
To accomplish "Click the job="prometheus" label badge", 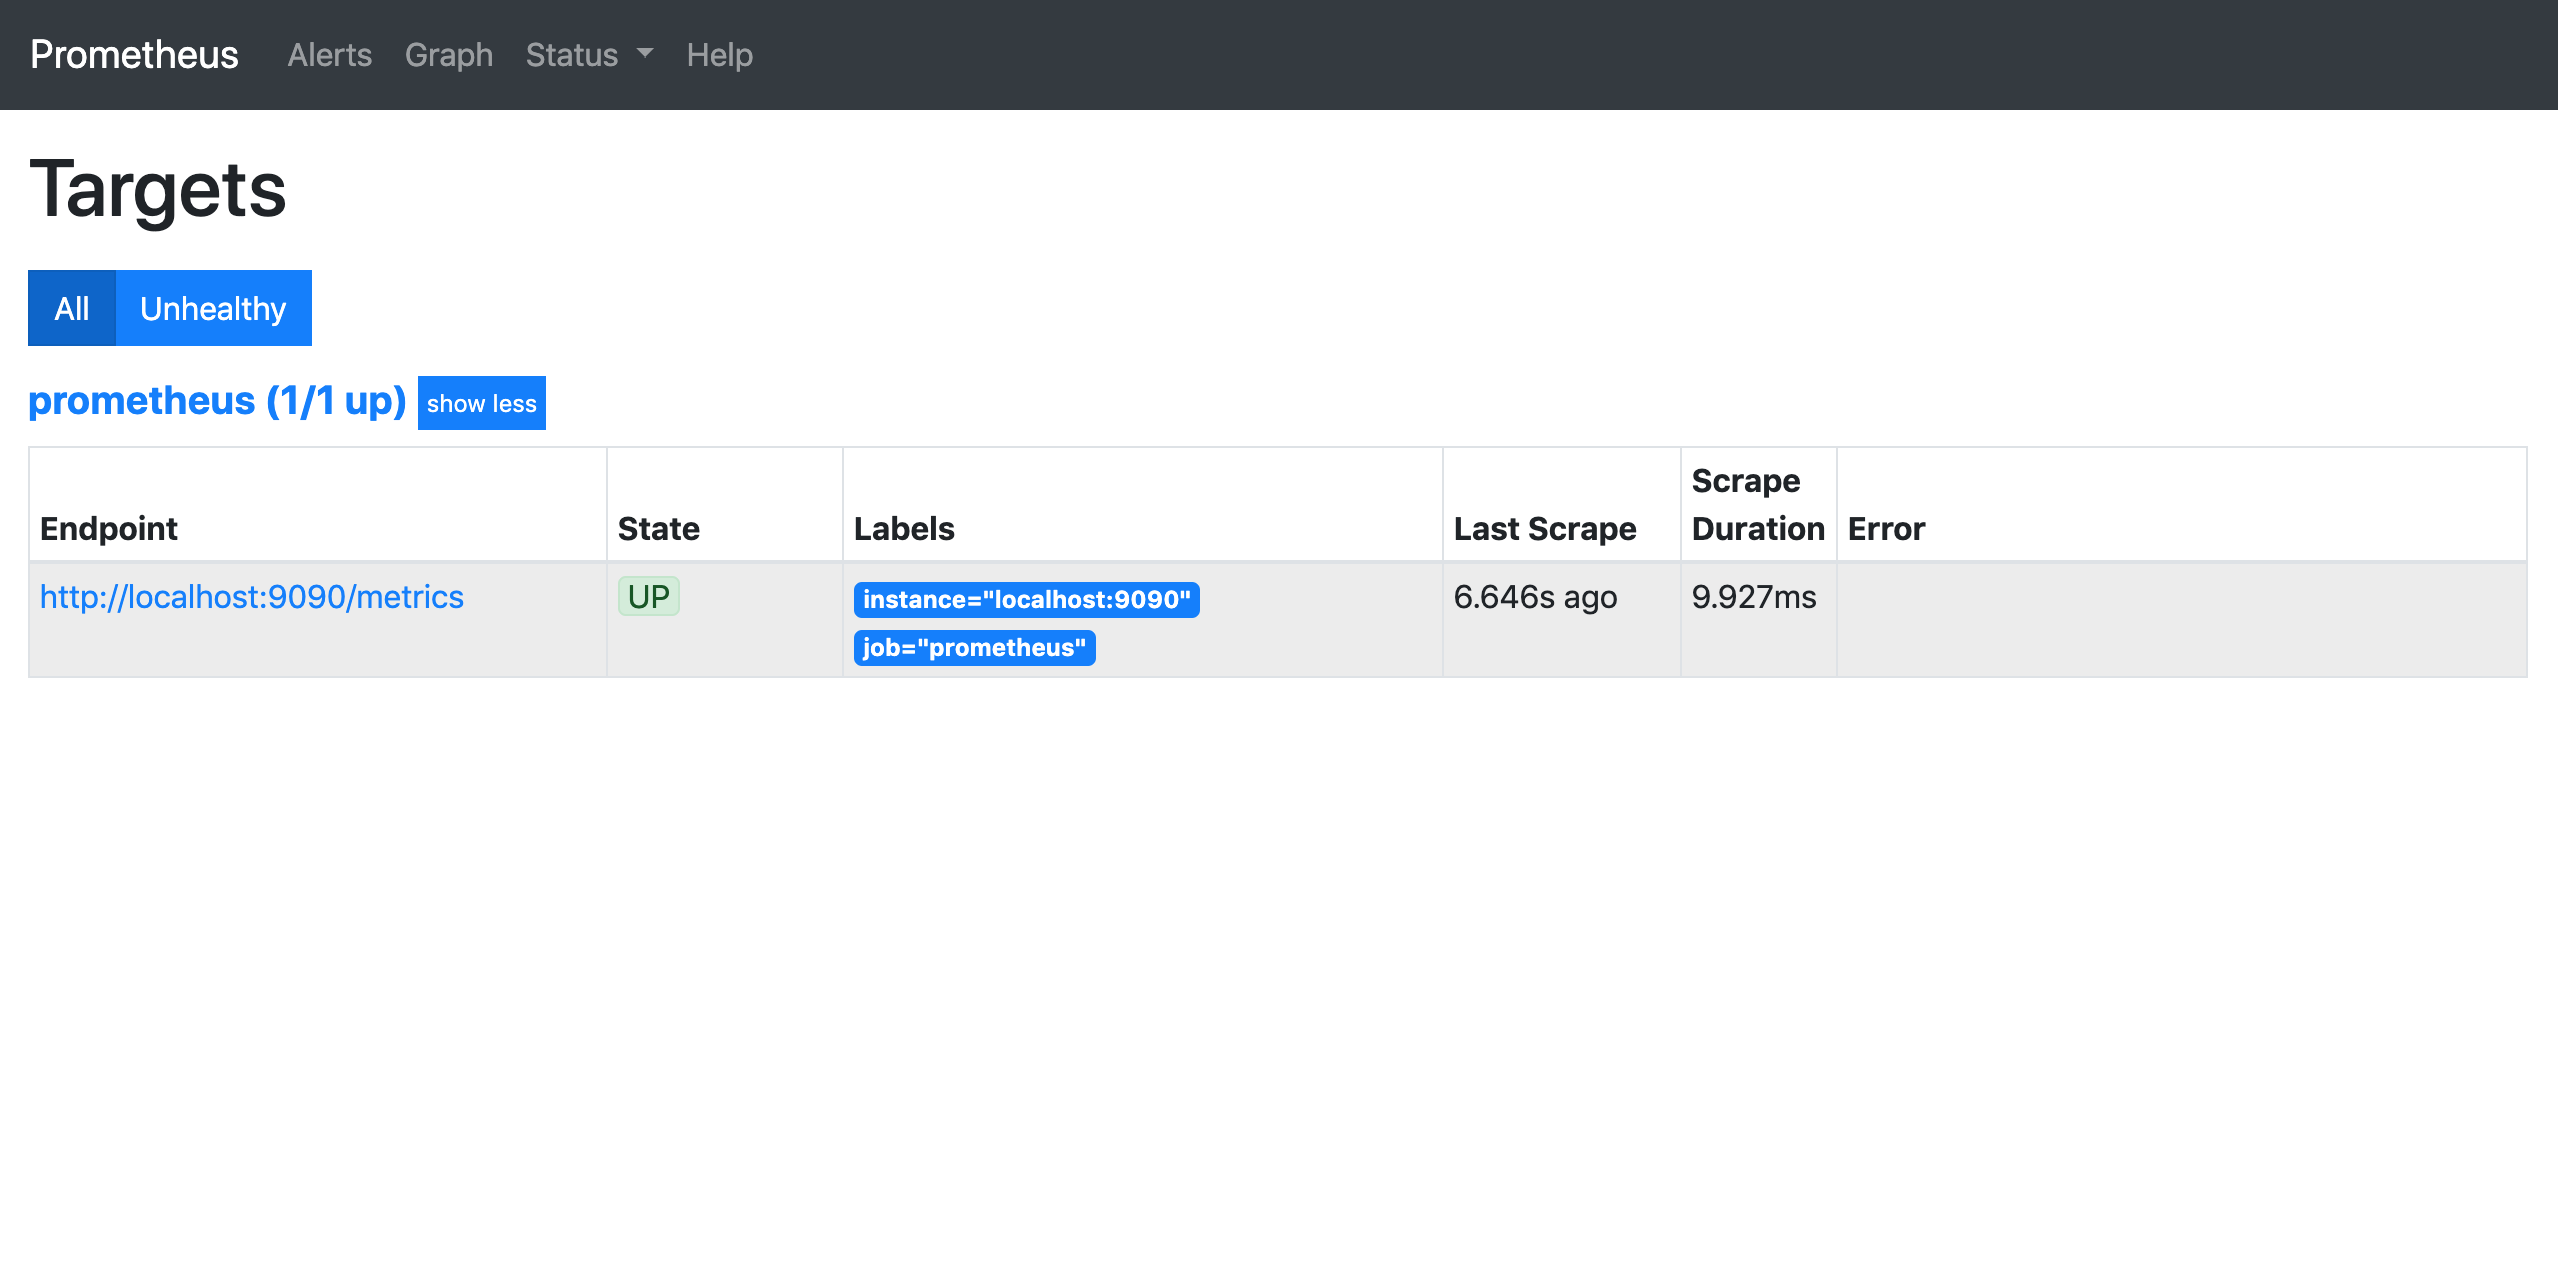I will 974,648.
